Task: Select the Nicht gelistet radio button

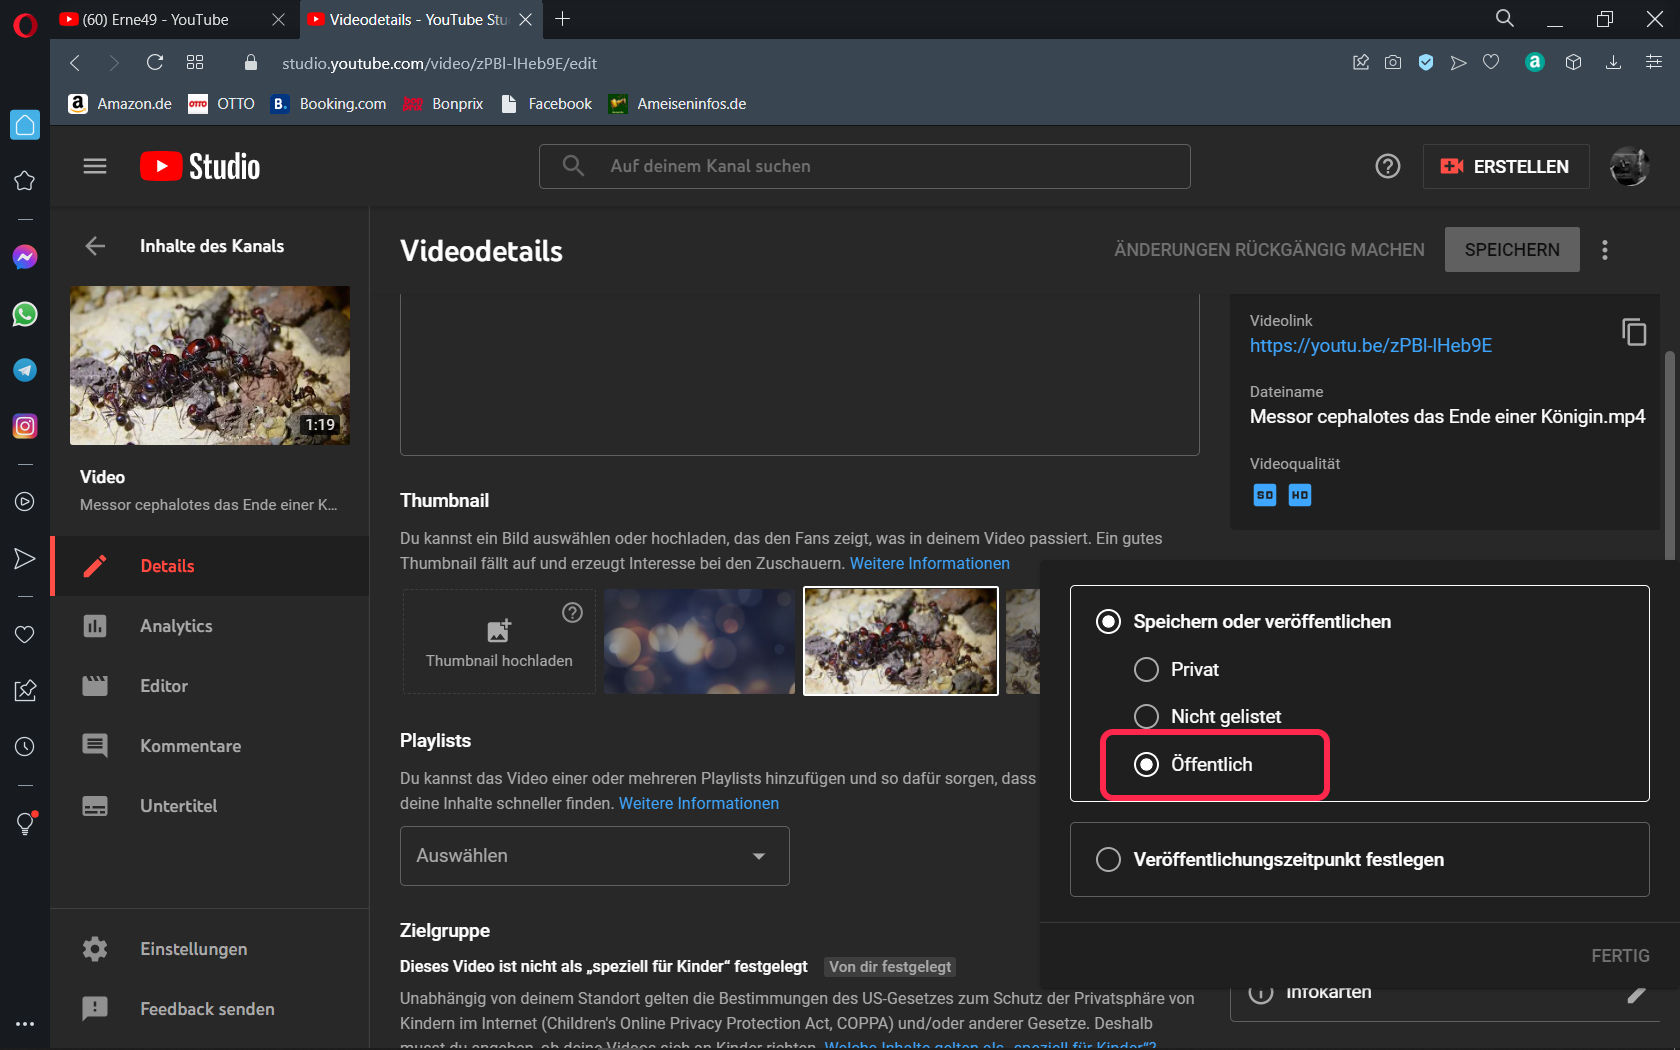Action: [x=1146, y=716]
